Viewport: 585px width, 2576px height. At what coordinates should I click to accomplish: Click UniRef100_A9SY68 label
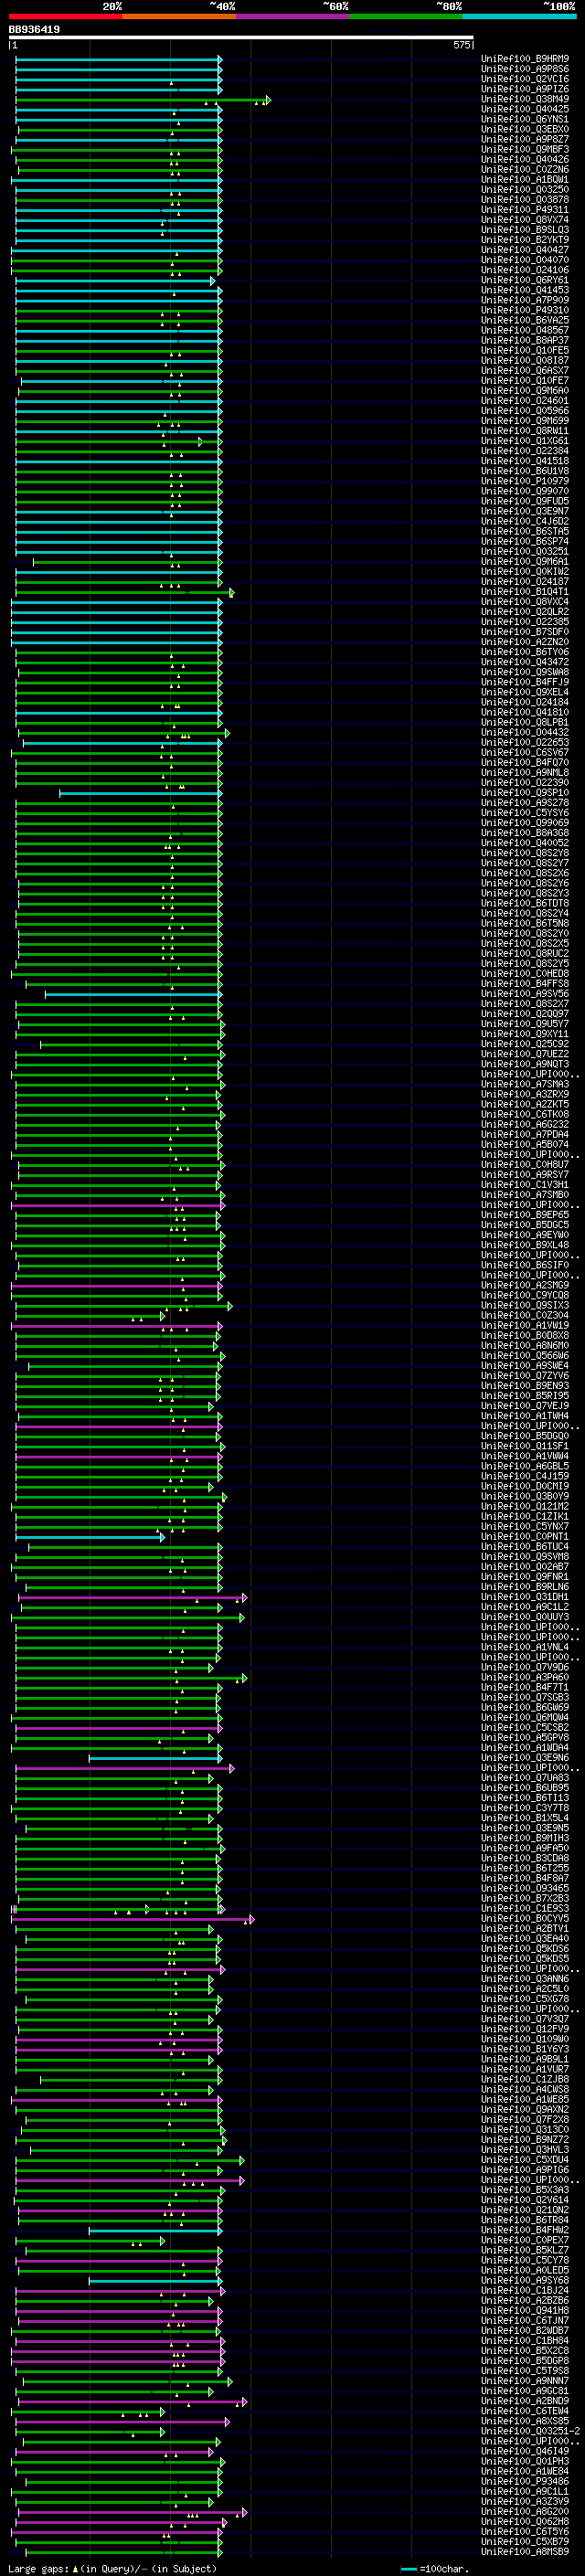525,2280
